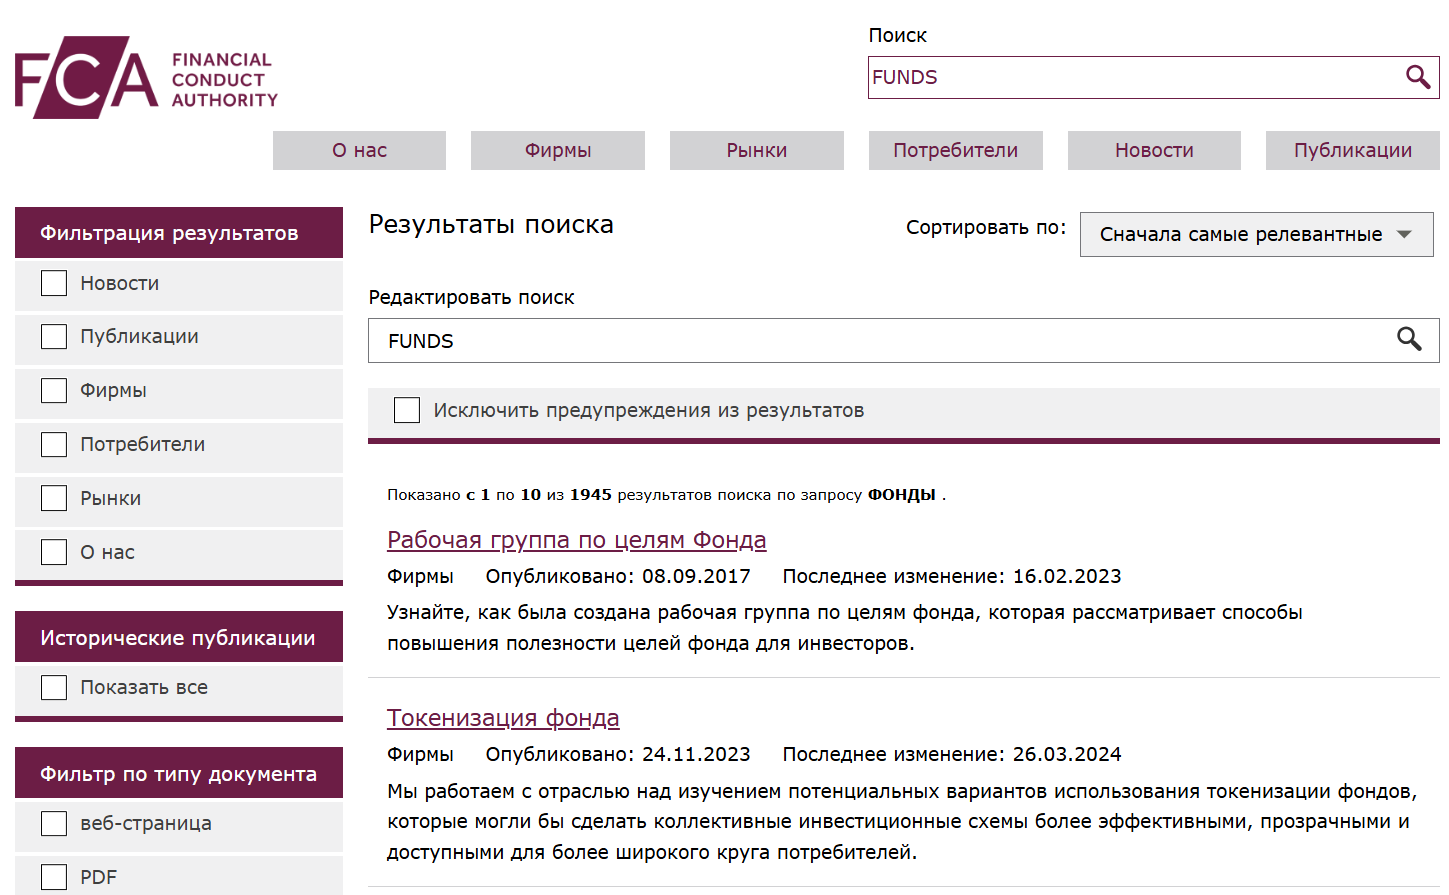
Task: Toggle Показать все under historical publications
Action: click(x=53, y=687)
